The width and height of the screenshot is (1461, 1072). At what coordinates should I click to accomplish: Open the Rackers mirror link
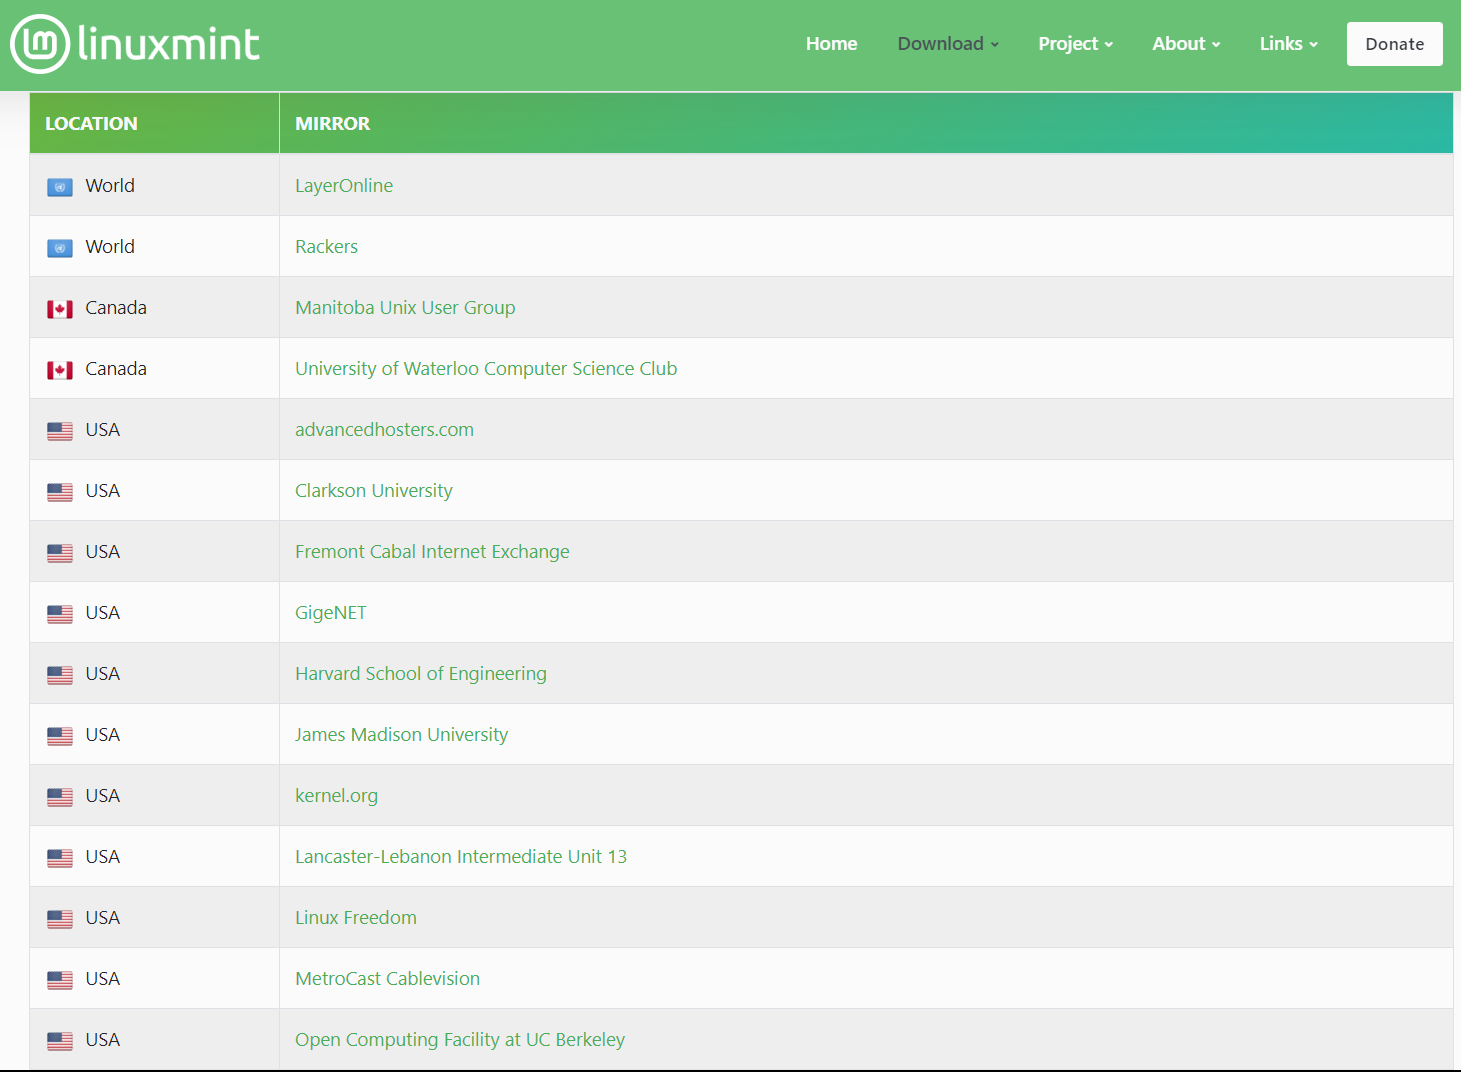click(326, 246)
